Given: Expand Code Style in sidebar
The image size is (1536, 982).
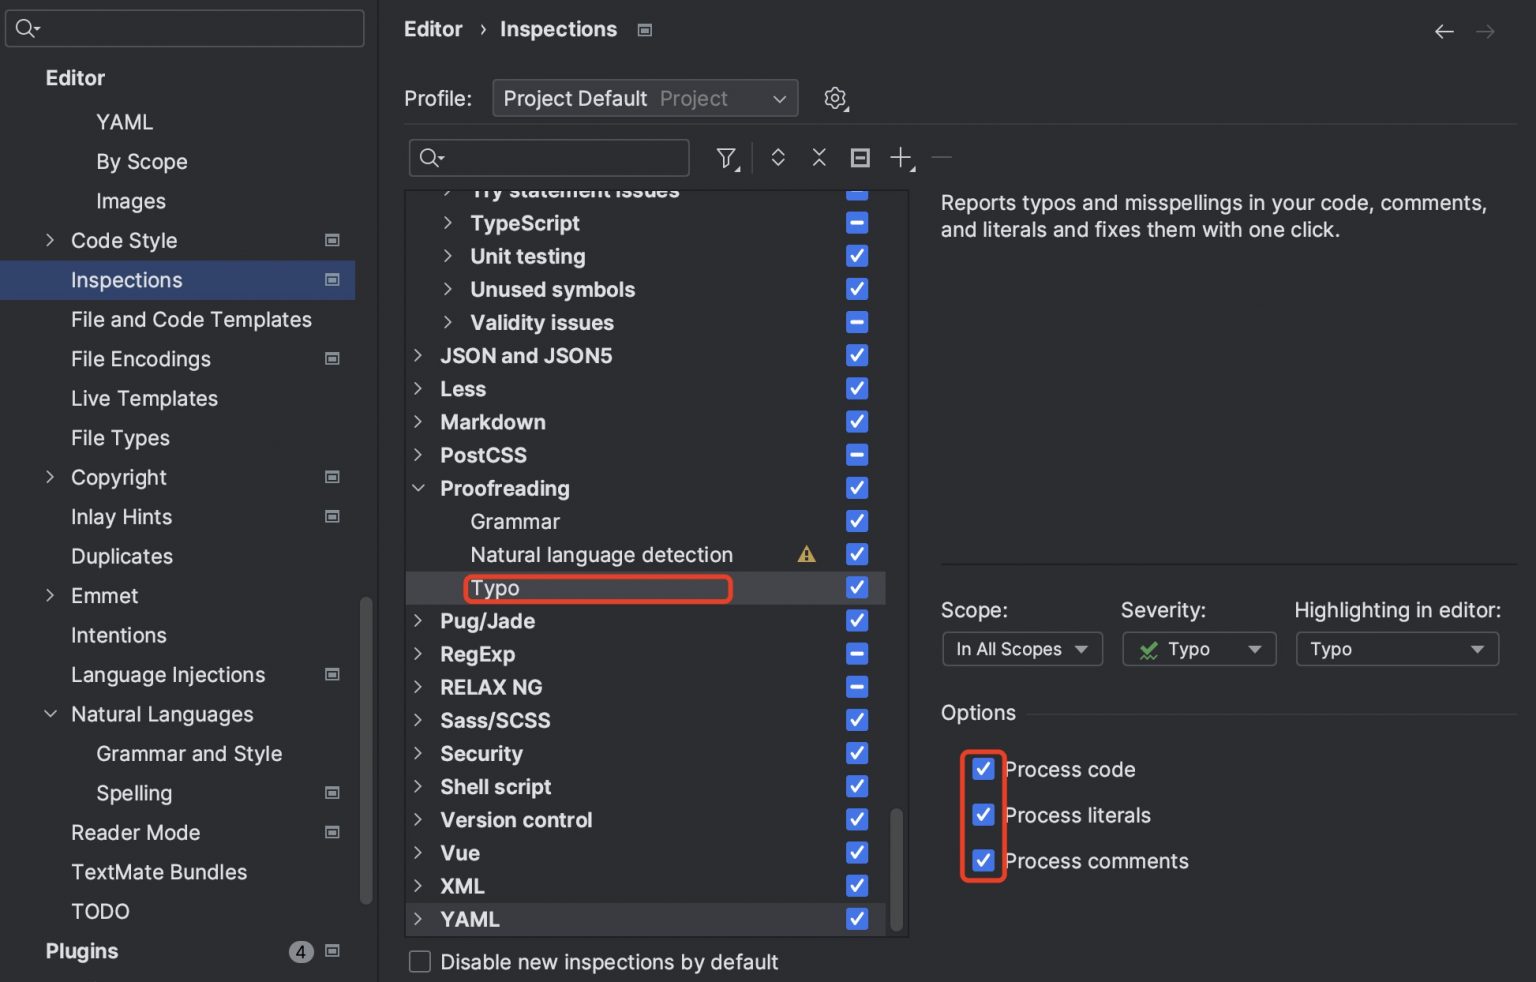Looking at the screenshot, I should (50, 240).
